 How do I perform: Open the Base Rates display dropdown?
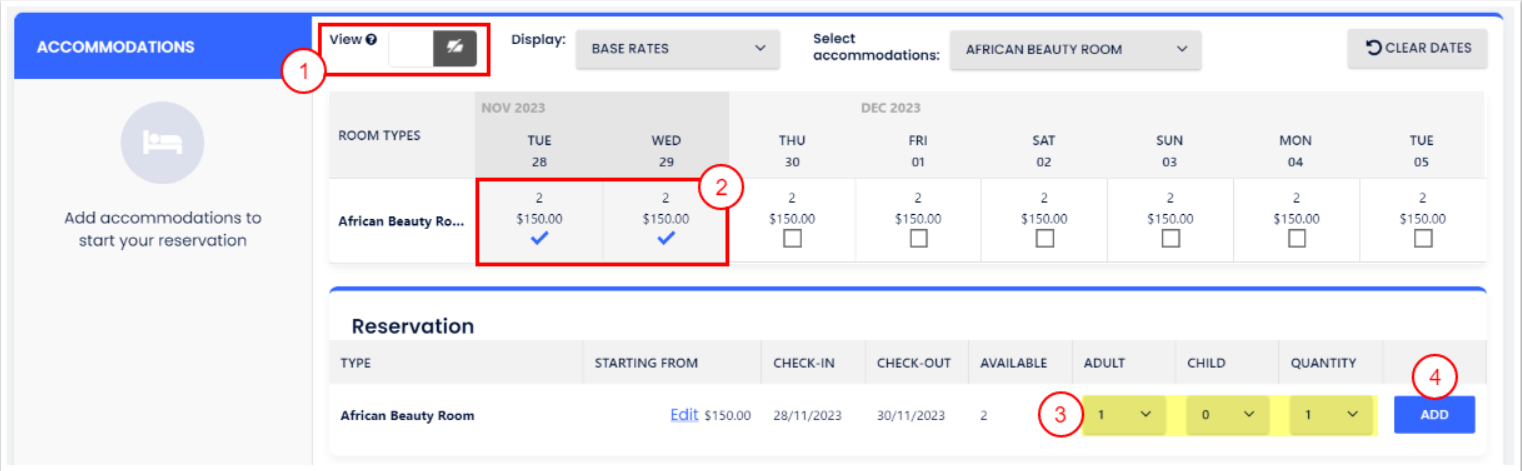click(677, 49)
